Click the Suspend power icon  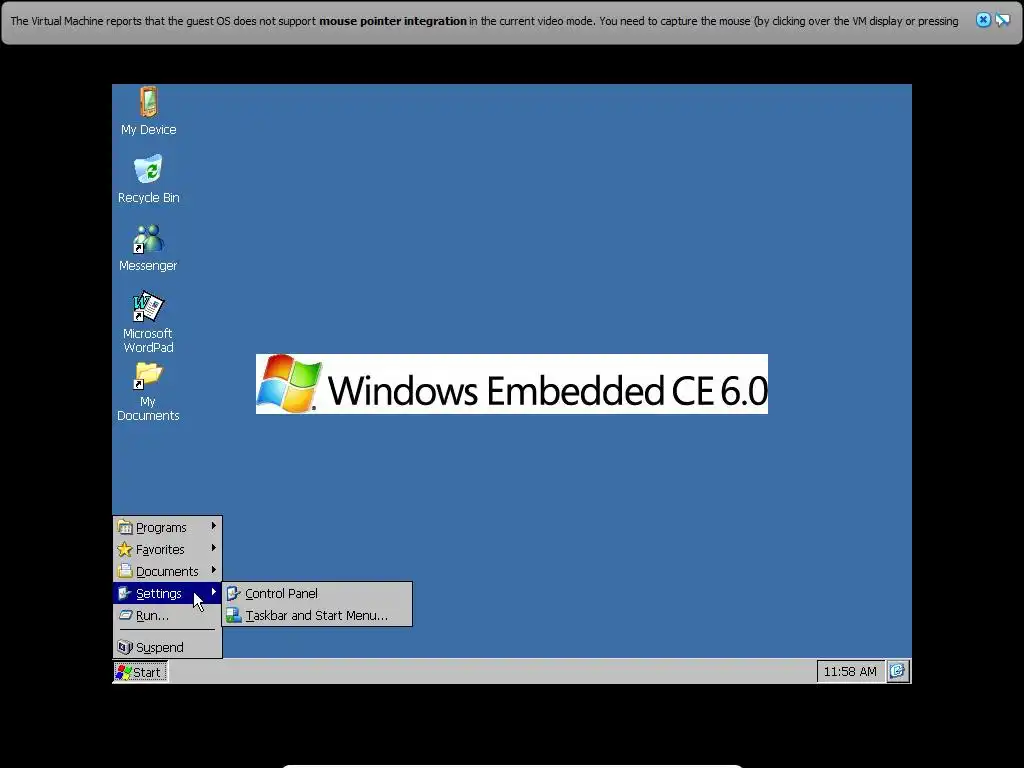tap(125, 647)
